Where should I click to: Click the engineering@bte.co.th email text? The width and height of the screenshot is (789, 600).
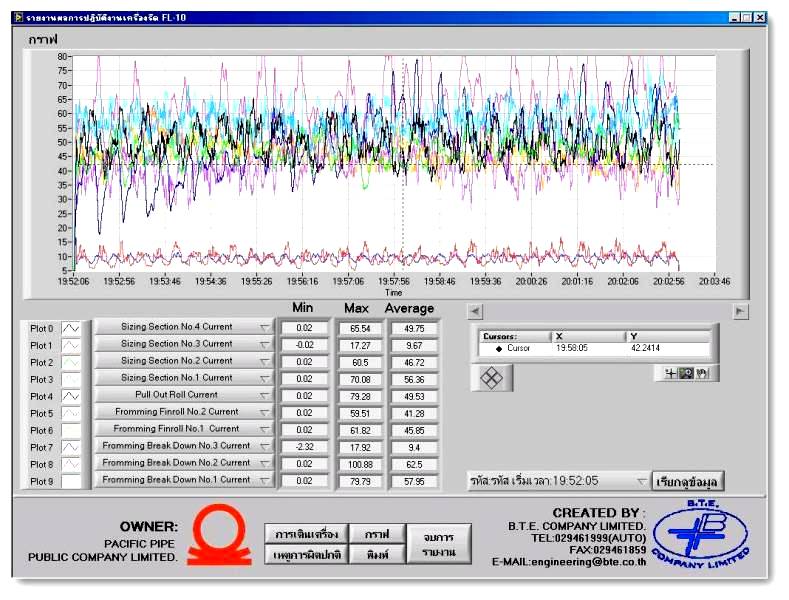pos(588,562)
